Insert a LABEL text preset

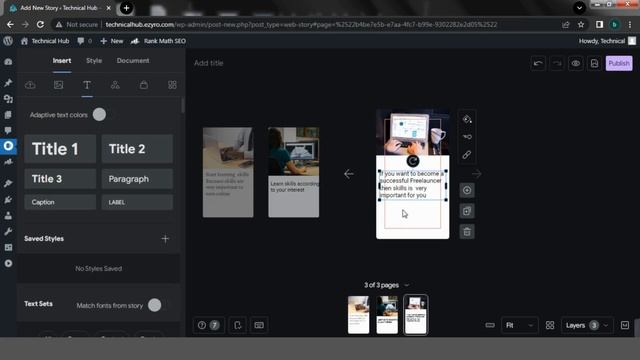137,202
